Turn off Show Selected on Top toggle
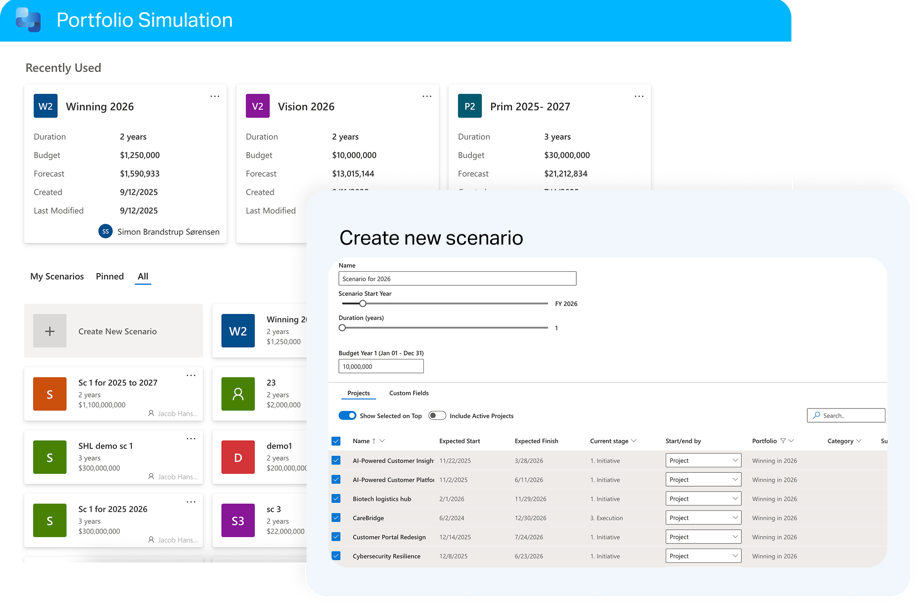The height and width of the screenshot is (604, 920). 347,416
